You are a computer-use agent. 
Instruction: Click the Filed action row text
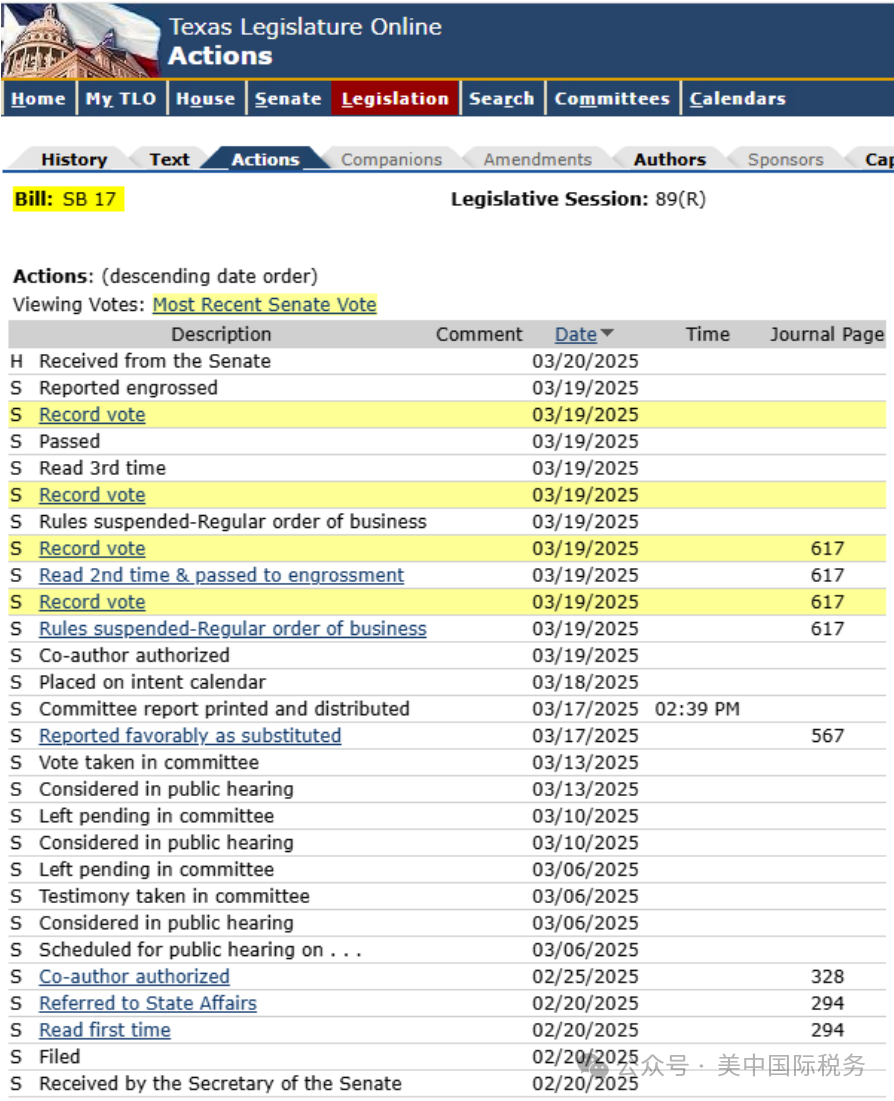point(60,1057)
